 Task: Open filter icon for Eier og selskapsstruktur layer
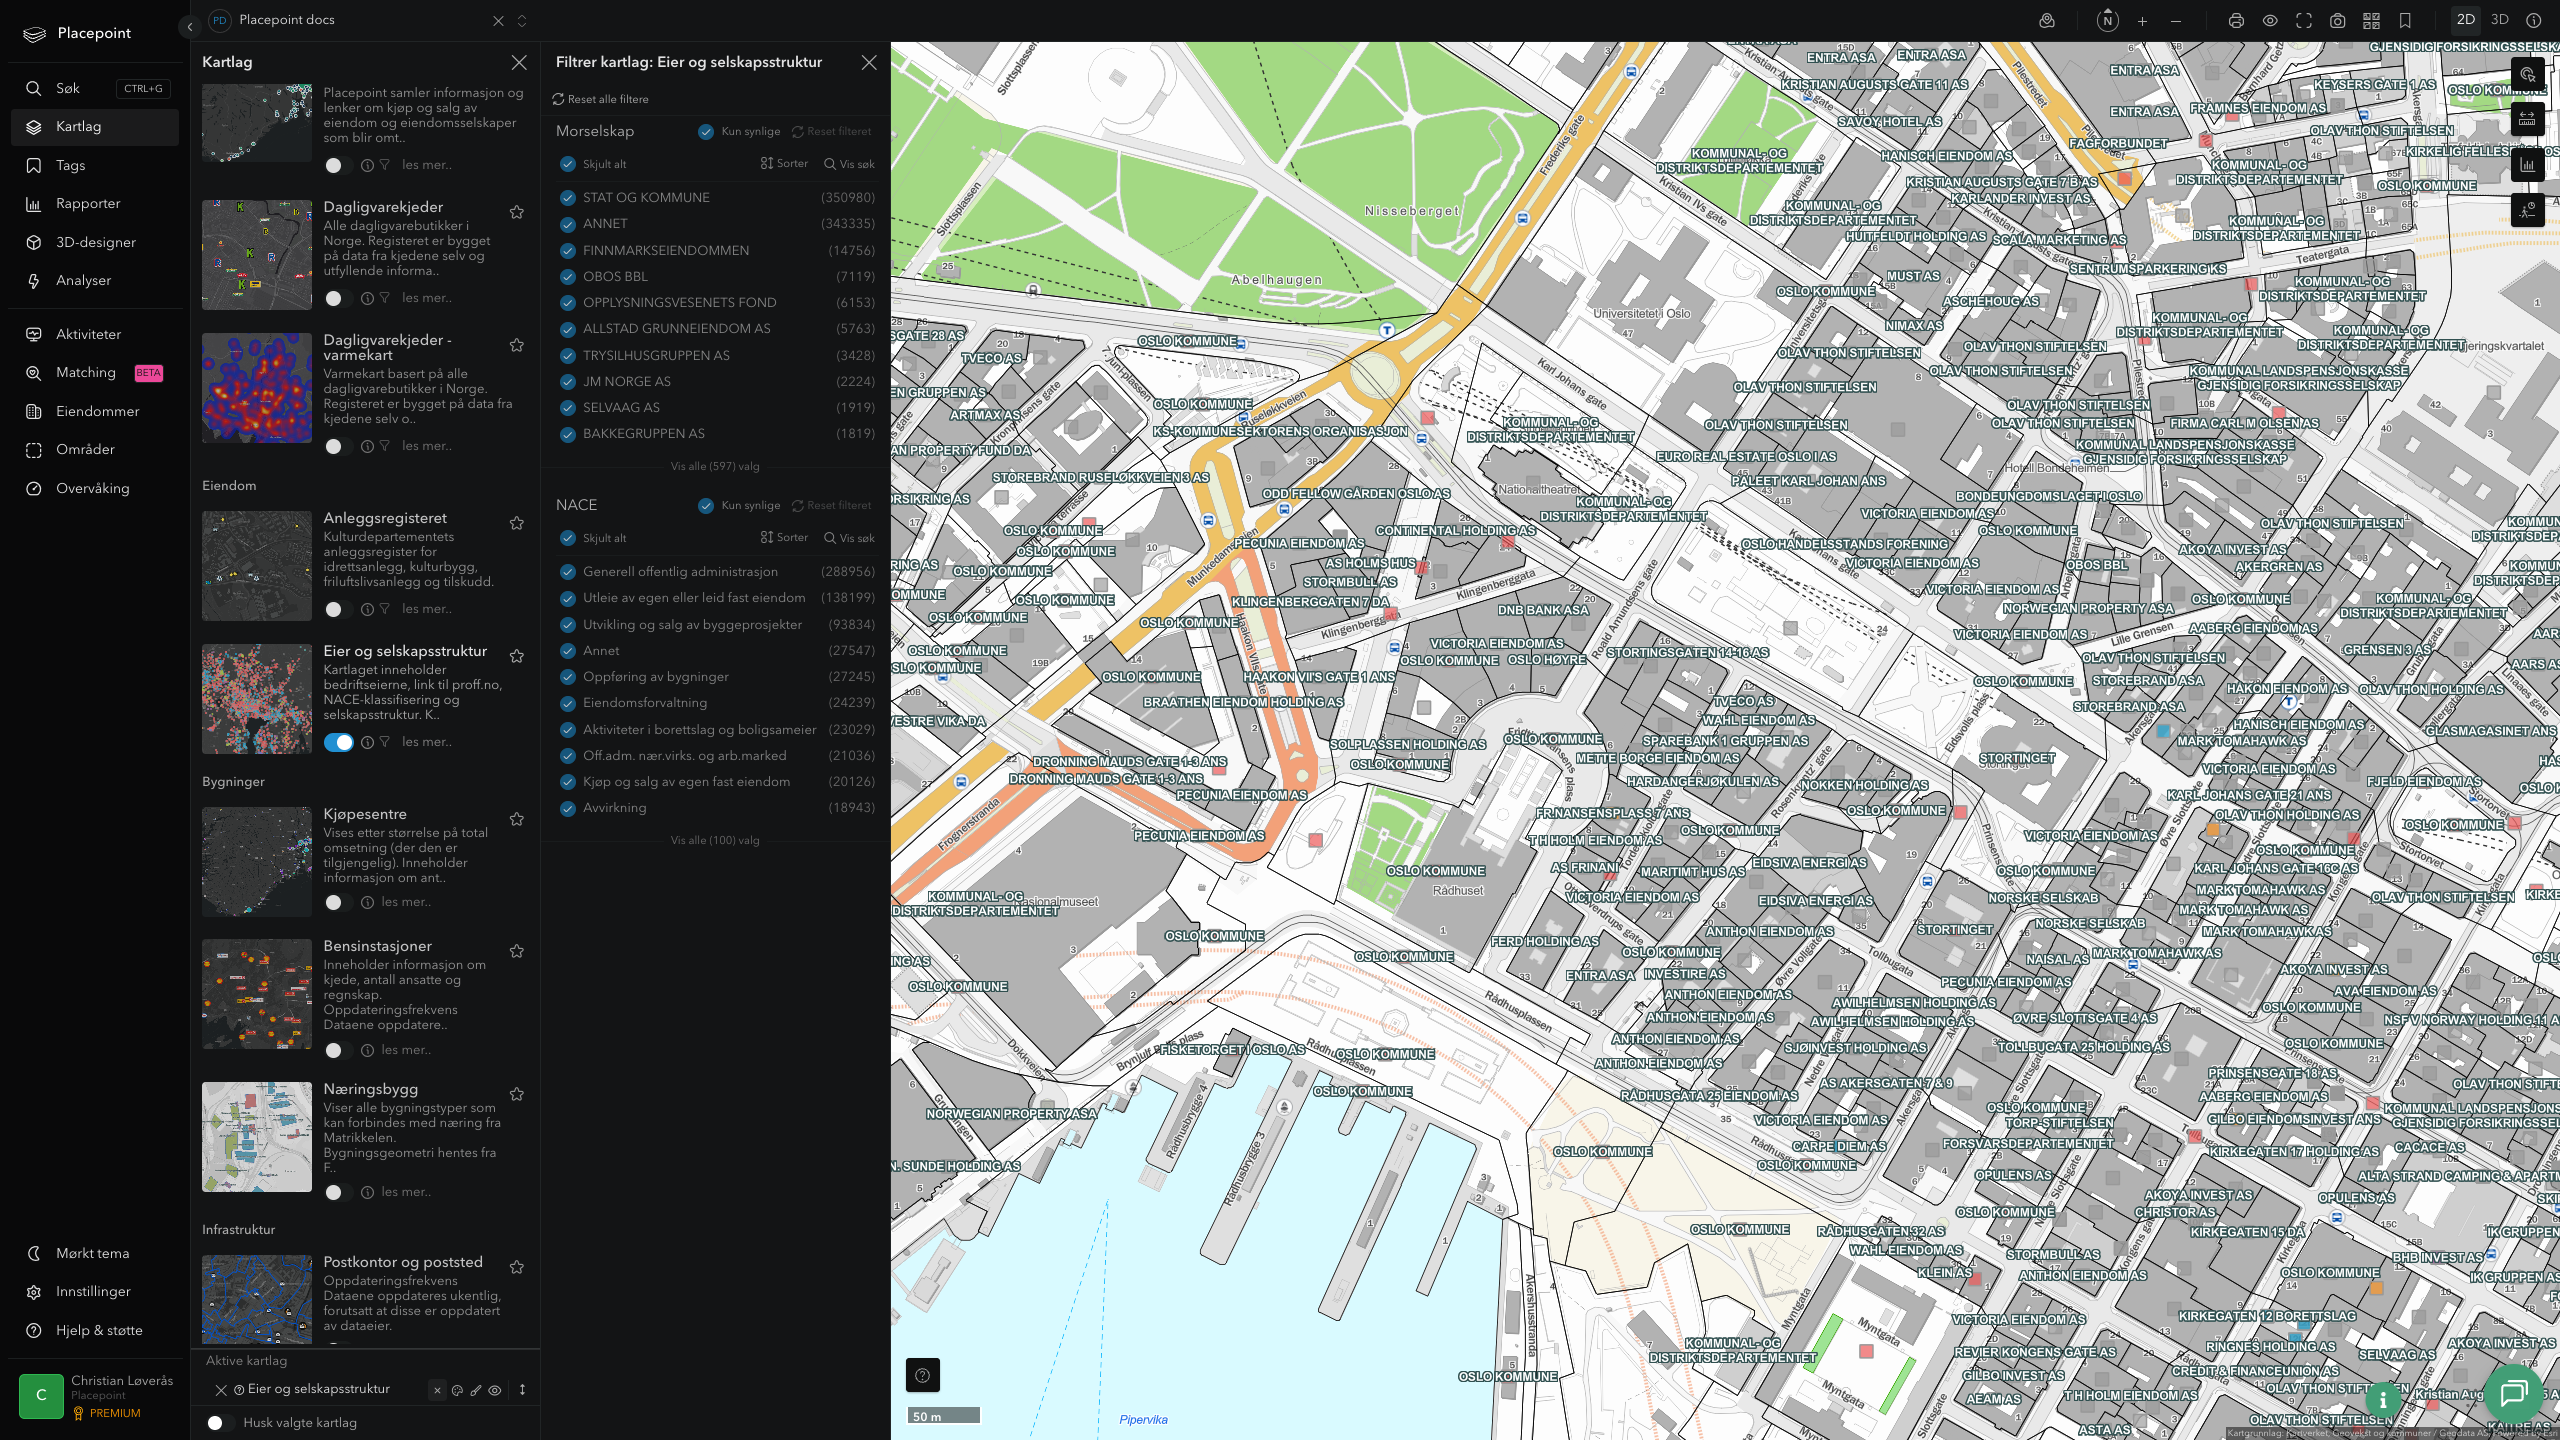384,742
